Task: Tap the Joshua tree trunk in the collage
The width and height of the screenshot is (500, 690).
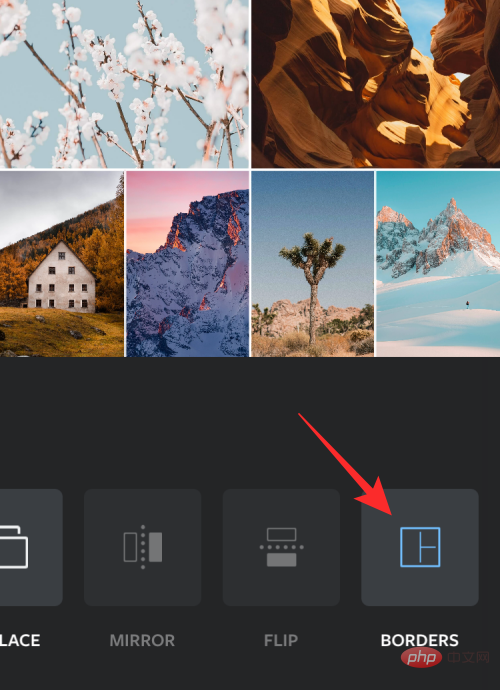Action: pos(313,312)
